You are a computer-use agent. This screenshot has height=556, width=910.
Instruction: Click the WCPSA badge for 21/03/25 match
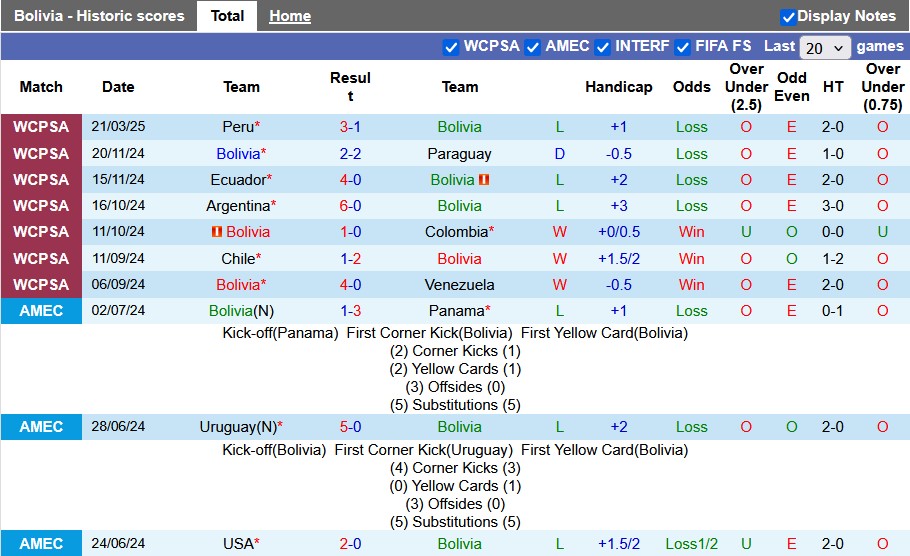point(41,127)
